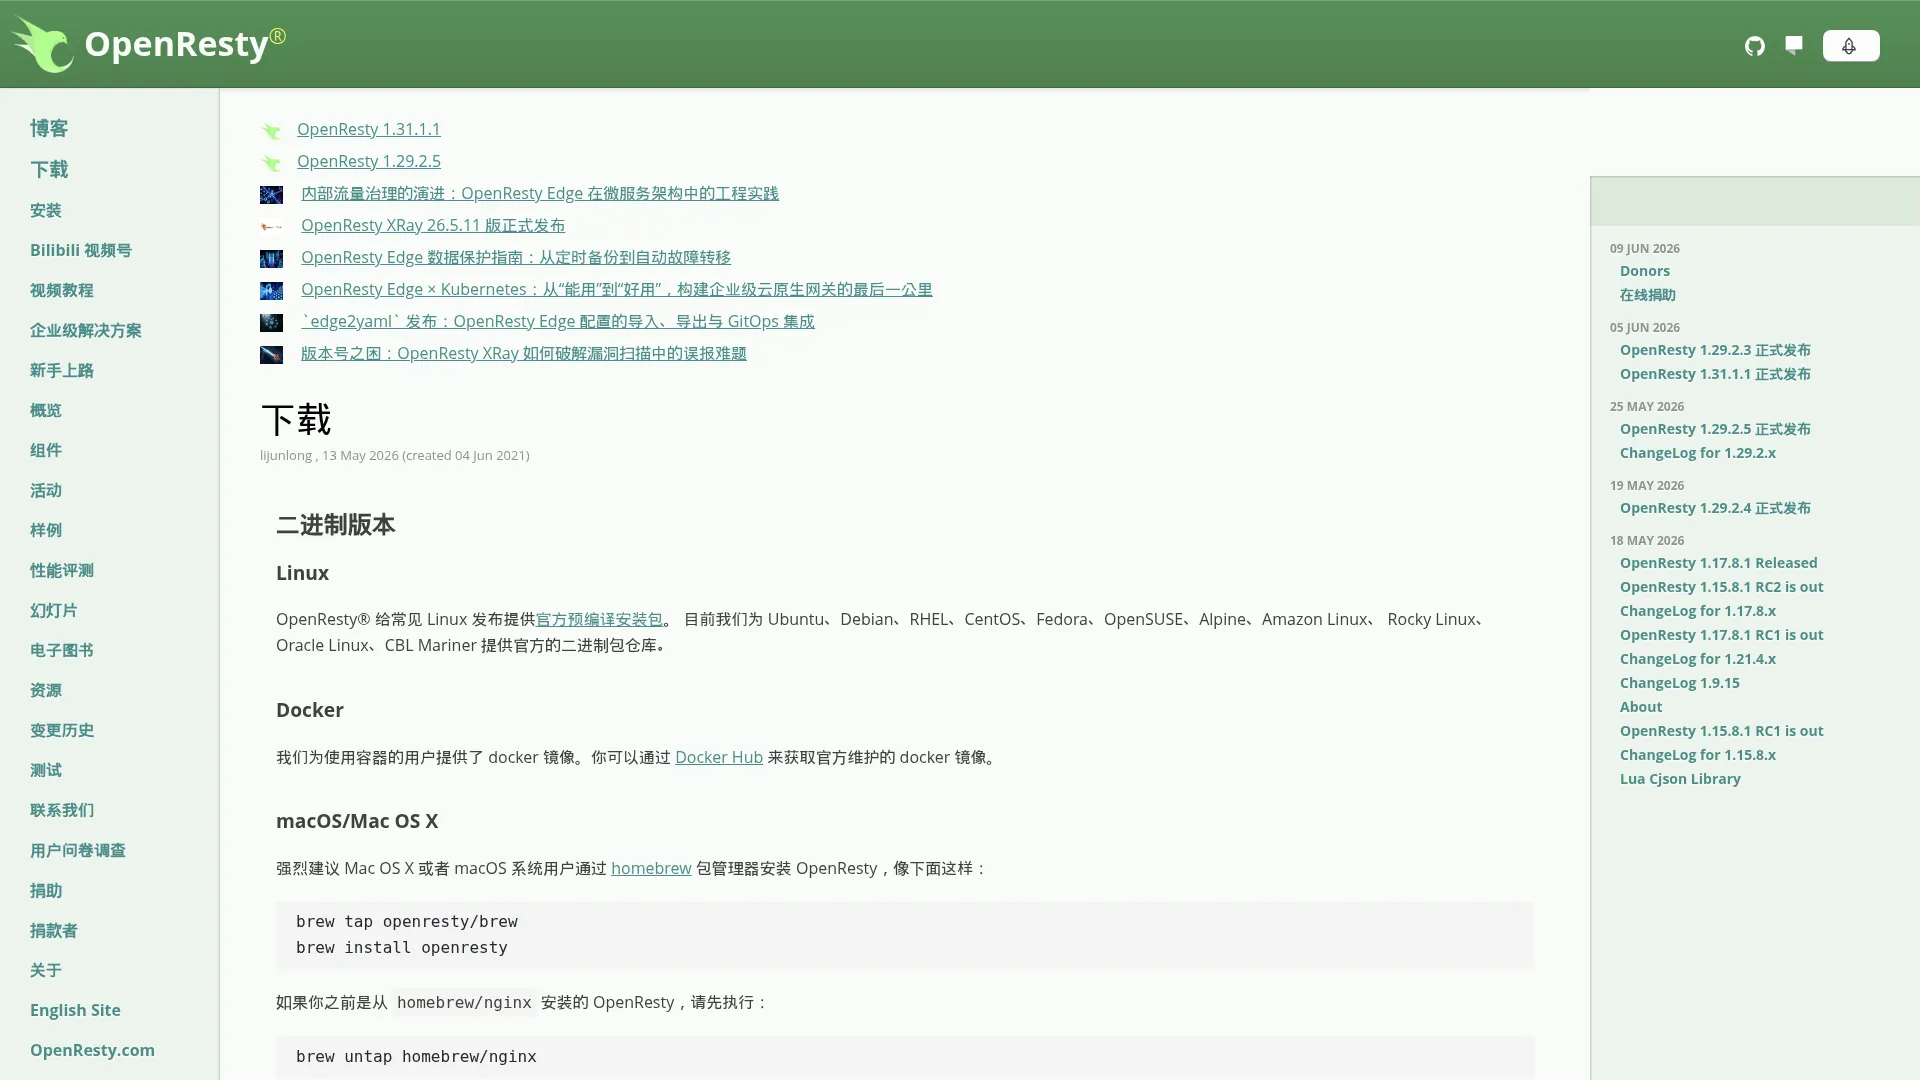Click hummingbird icon beside OpenResty 1.31.1.1

point(271,130)
